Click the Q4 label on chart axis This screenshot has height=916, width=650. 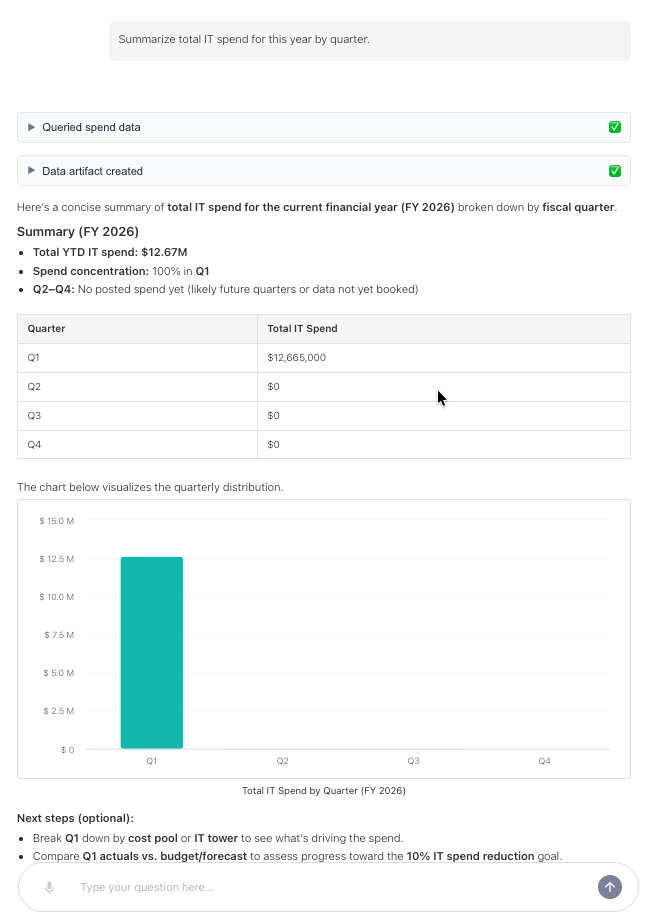coord(544,761)
